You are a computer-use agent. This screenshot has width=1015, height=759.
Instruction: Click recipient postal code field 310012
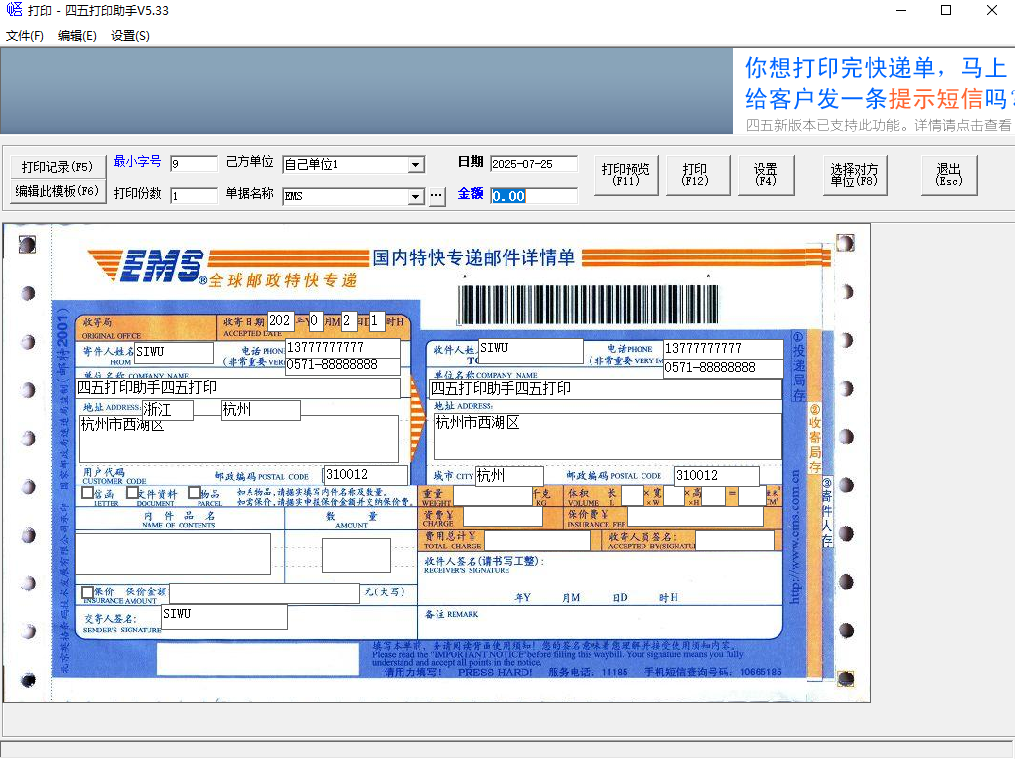[x=717, y=476]
